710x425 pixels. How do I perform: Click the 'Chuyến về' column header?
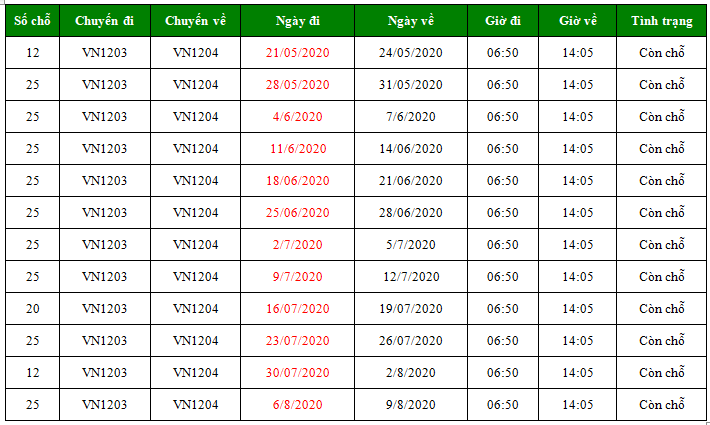[195, 21]
